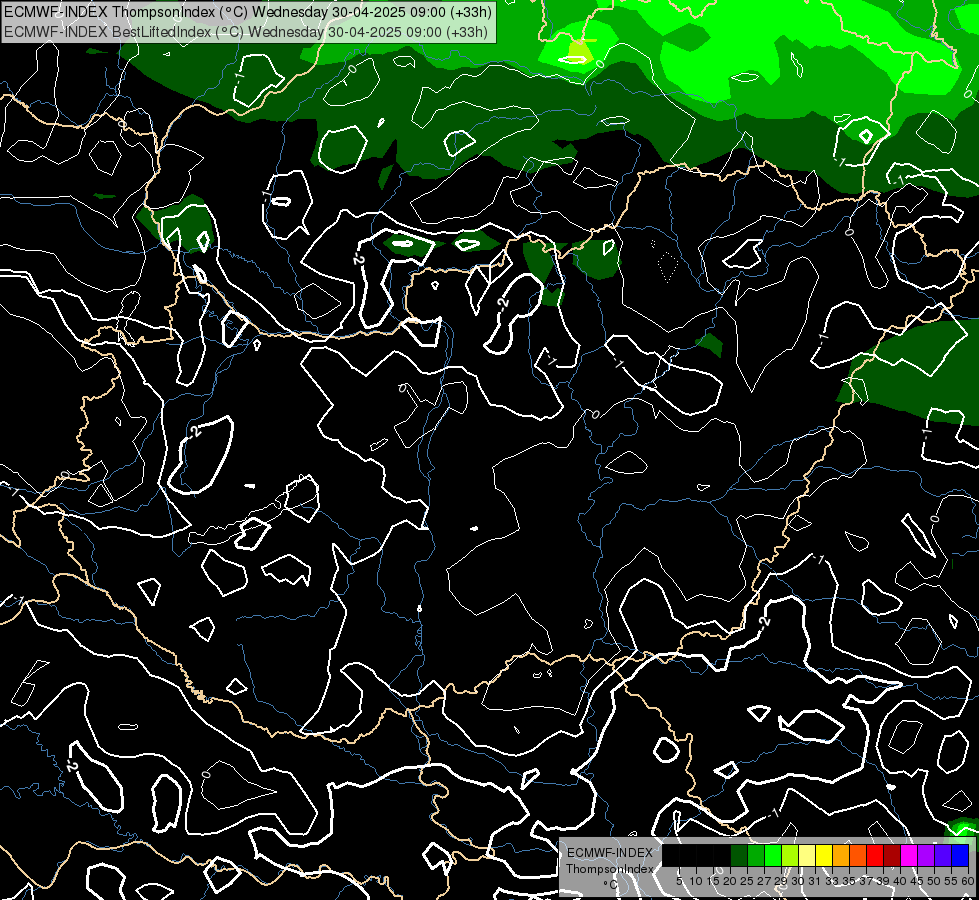Screen dimensions: 979x900
Task: Click legend tick value 31
Action: 815,881
